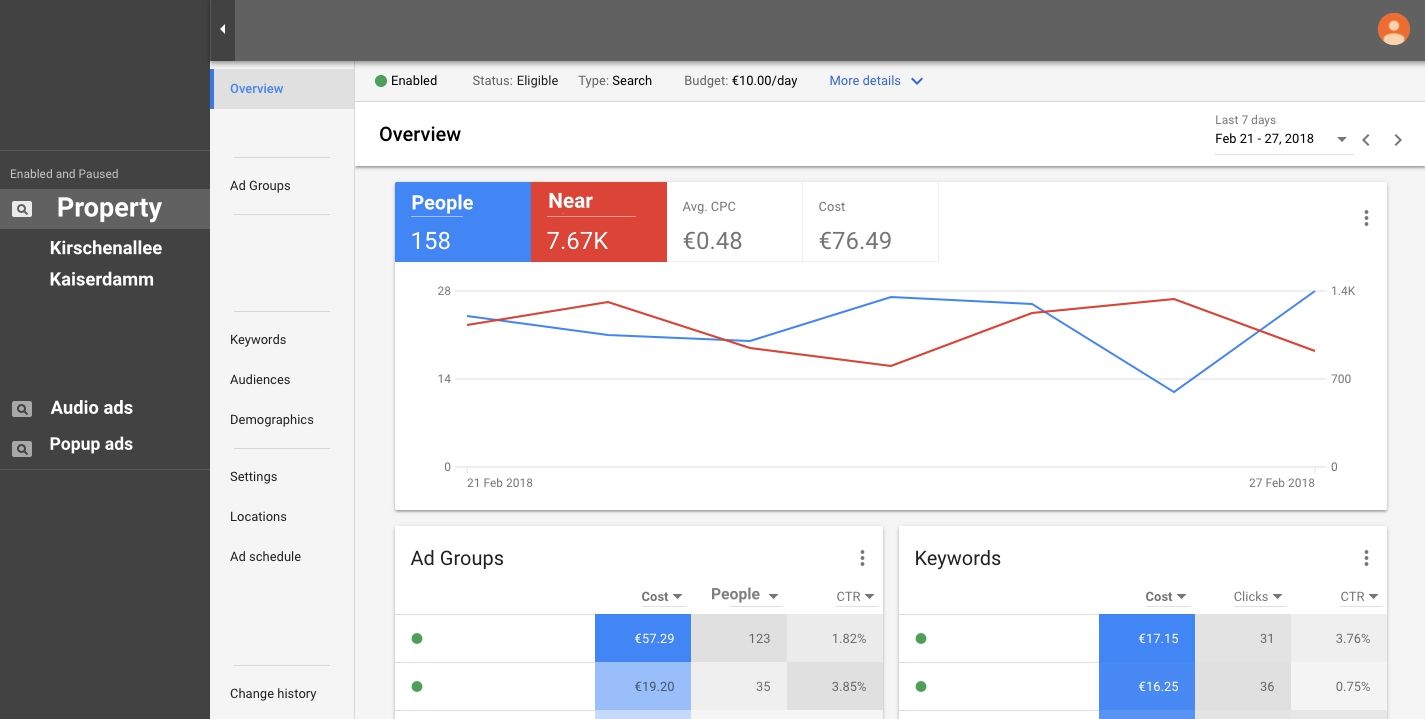Open the Ad schedule page

[x=265, y=557]
